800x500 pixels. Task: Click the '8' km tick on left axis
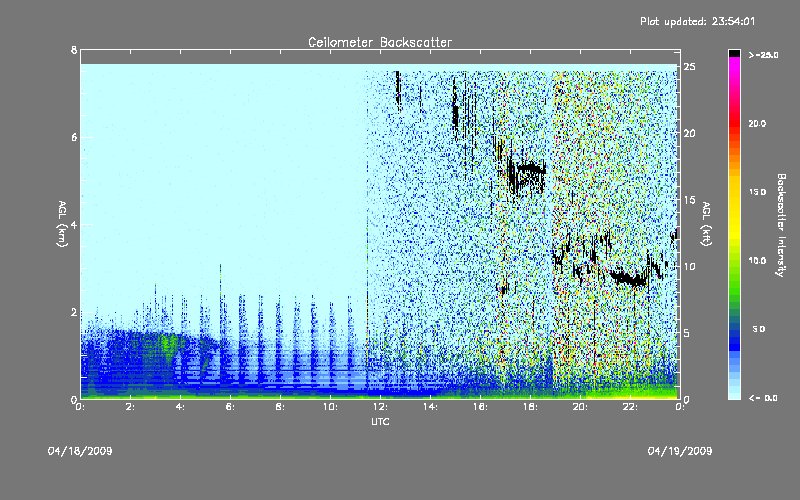tap(74, 50)
